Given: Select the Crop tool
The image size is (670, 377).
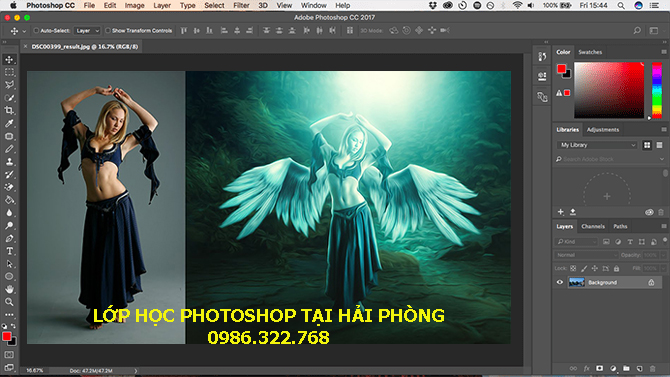Looking at the screenshot, I should coord(9,111).
